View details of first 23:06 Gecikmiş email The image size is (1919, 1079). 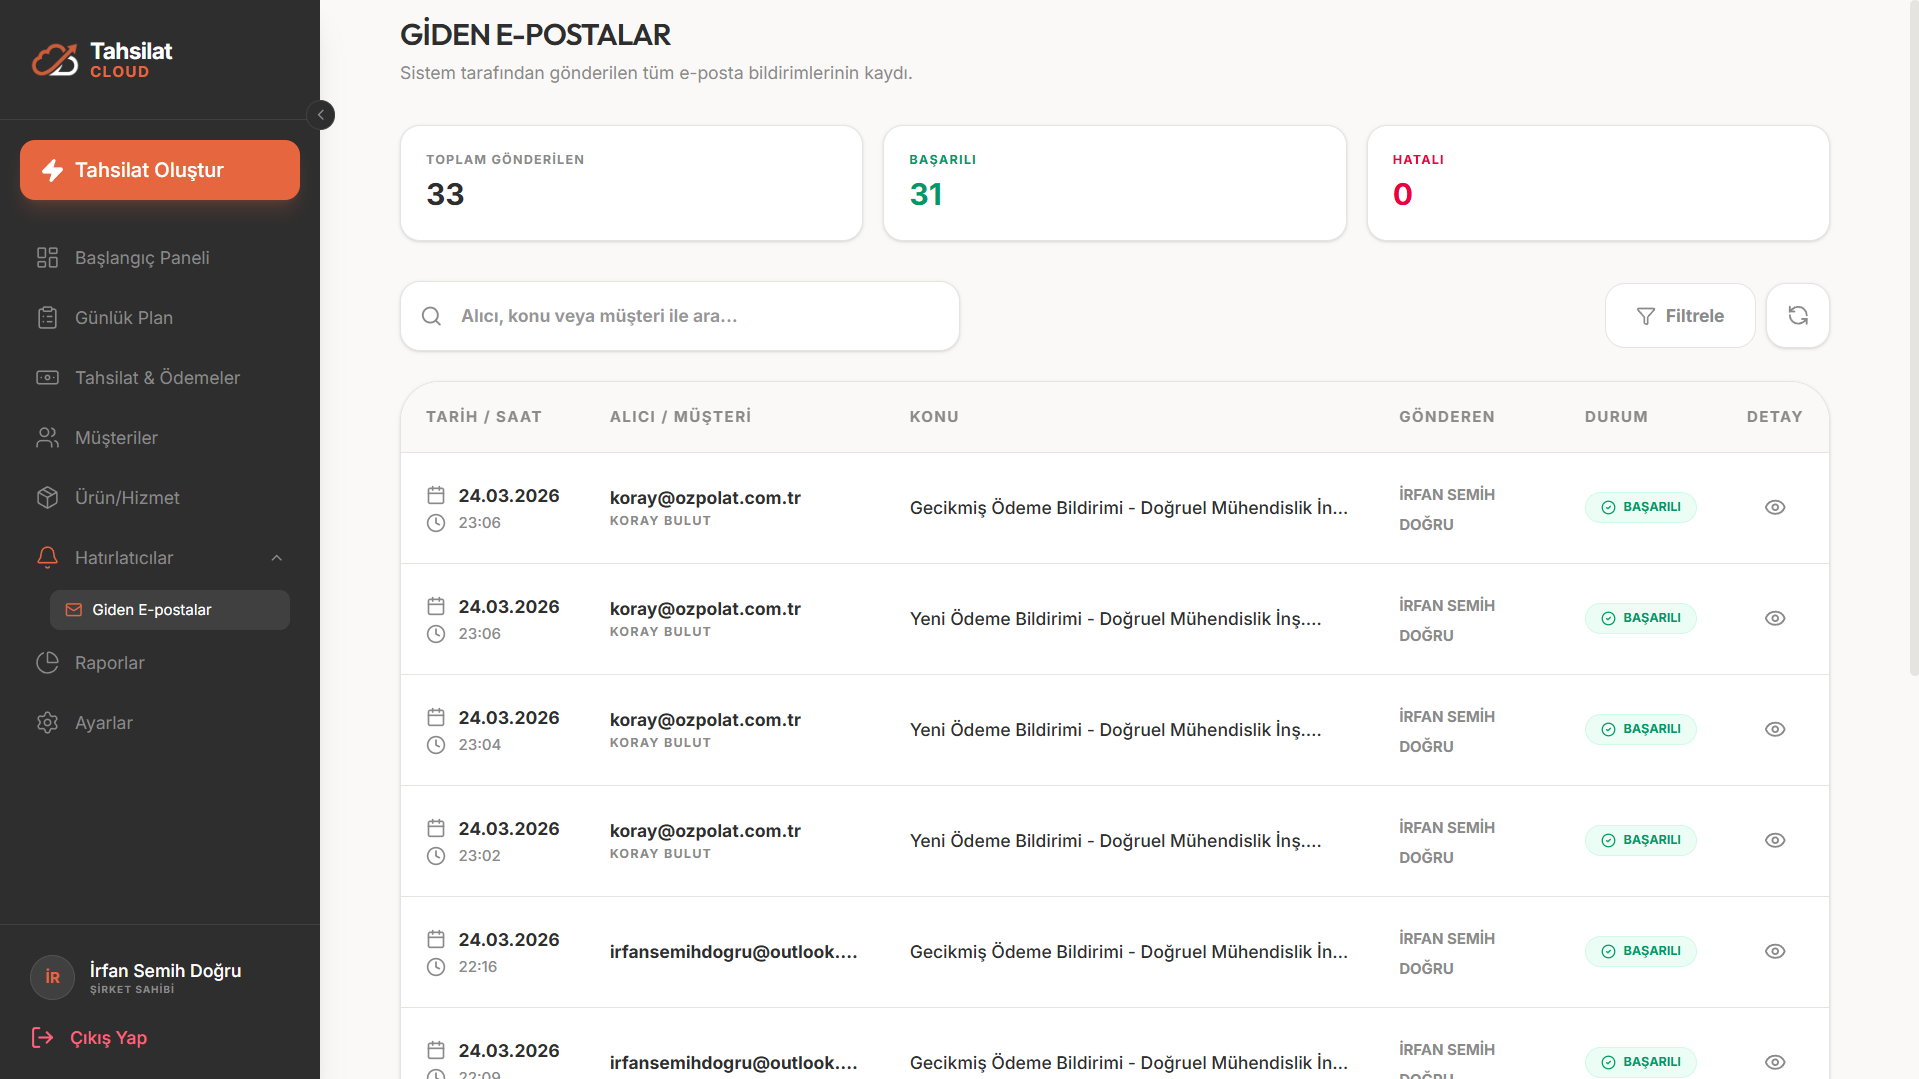(1774, 508)
